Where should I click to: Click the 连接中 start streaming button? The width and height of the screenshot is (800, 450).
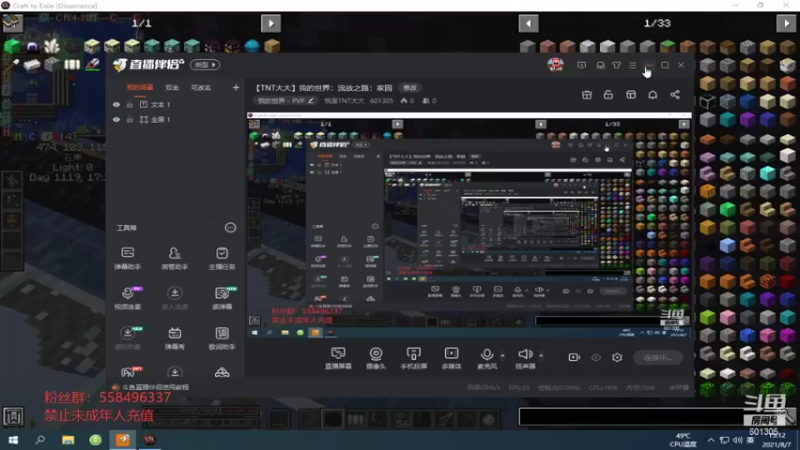pos(658,357)
